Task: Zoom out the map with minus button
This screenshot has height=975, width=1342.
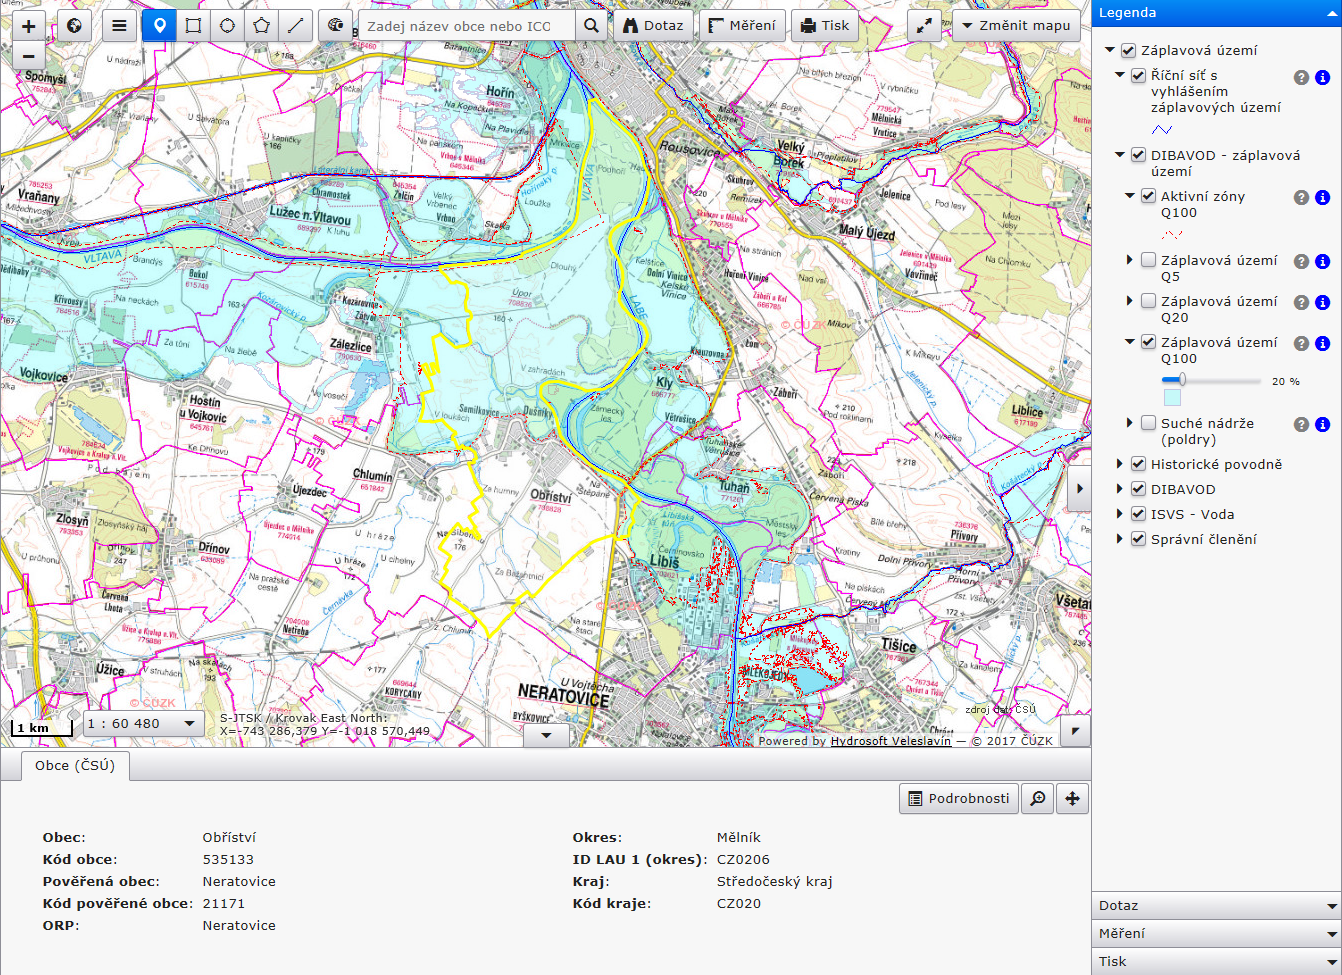Action: tap(28, 56)
